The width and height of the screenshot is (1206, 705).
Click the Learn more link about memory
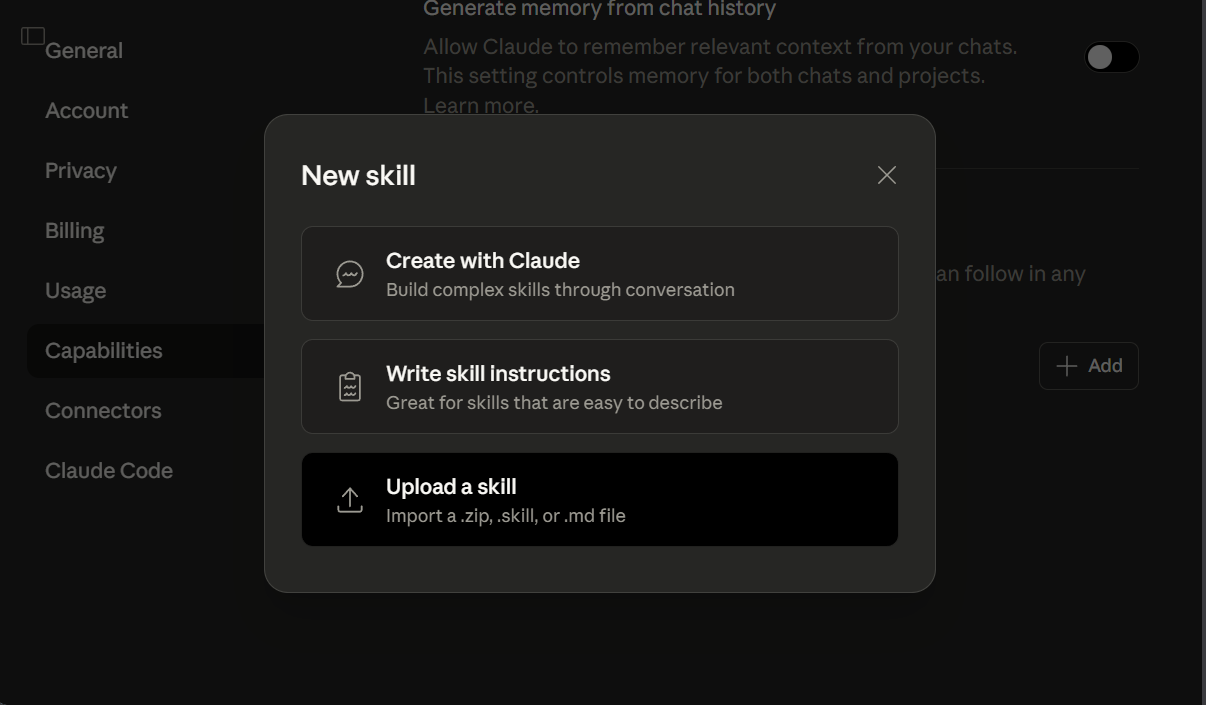click(x=477, y=104)
